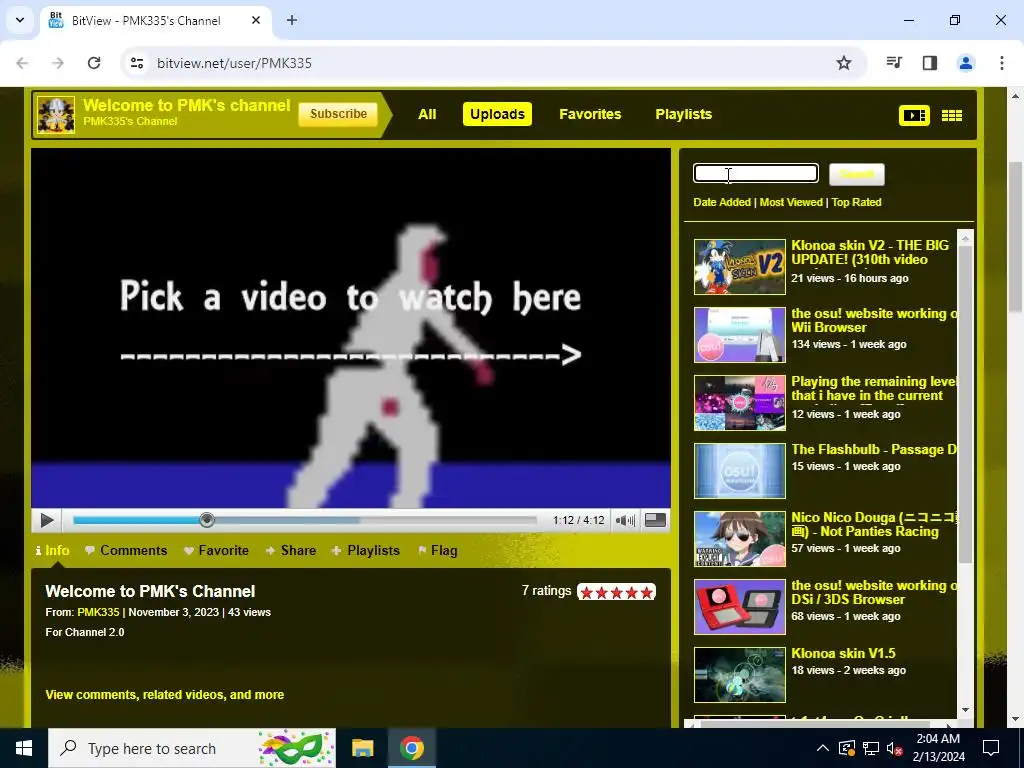Image resolution: width=1024 pixels, height=768 pixels.
Task: Open Nico Nico Douga video thumbnail
Action: pos(739,538)
